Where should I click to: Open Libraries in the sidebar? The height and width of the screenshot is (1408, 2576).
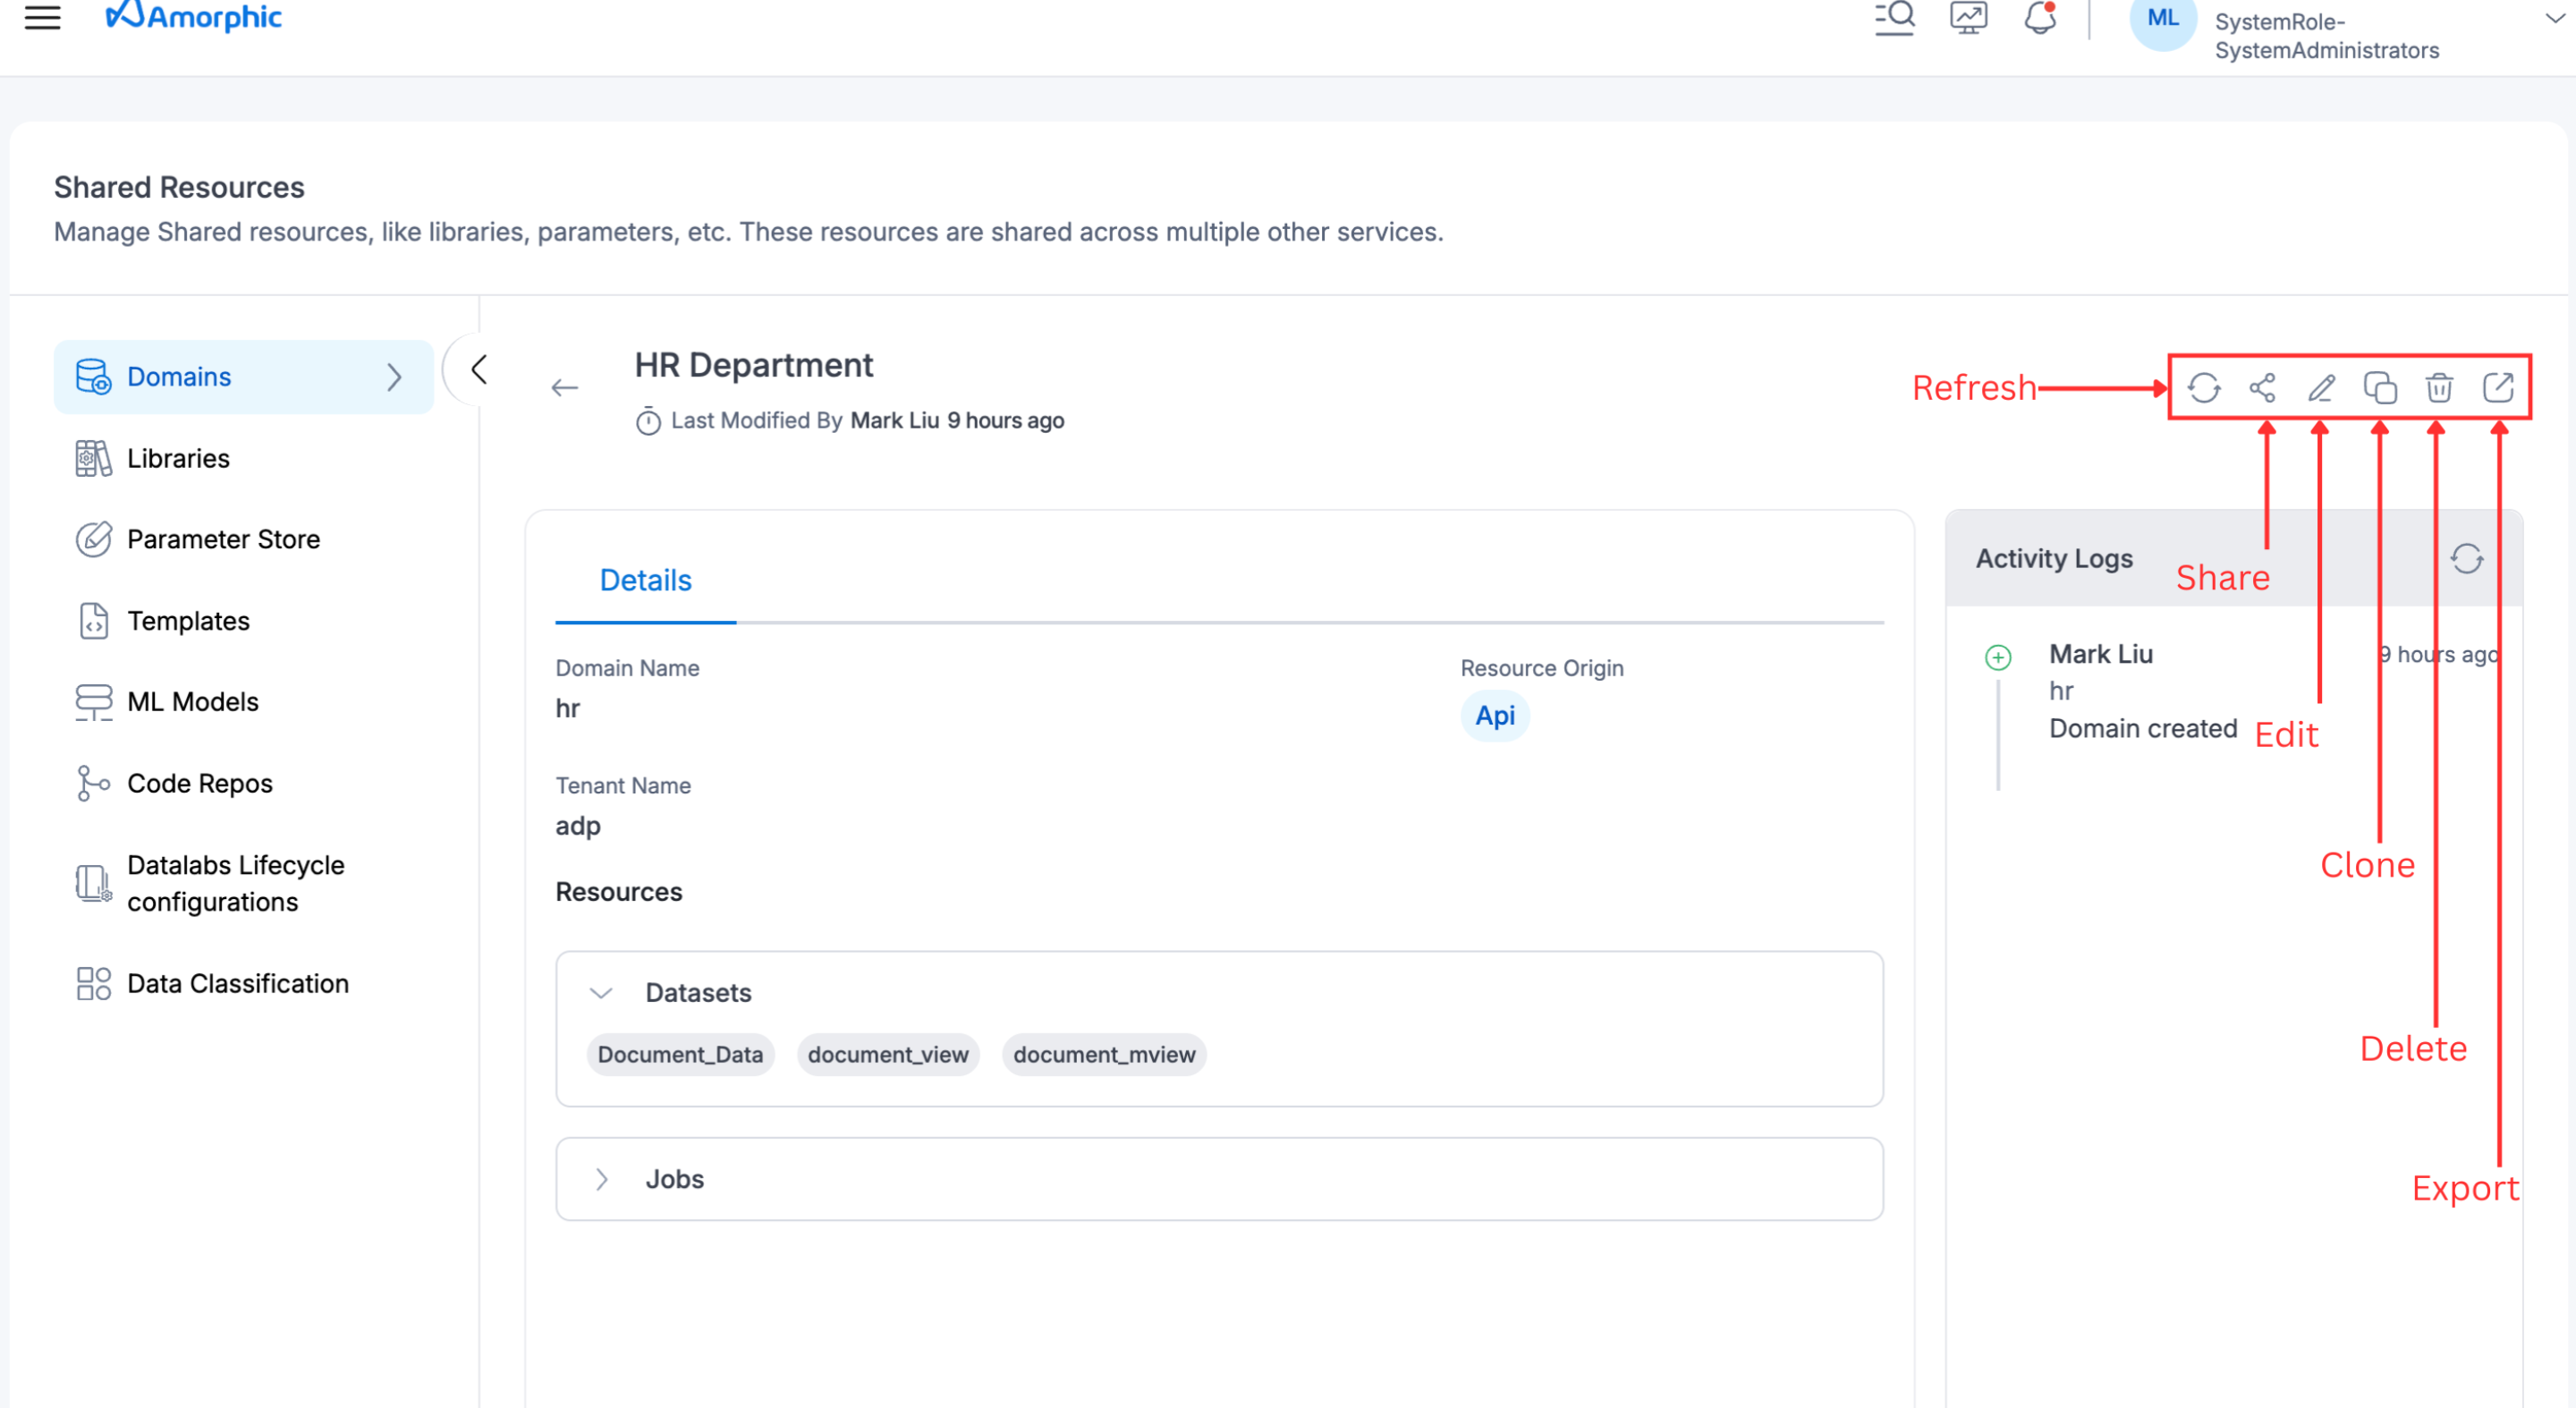coord(178,458)
